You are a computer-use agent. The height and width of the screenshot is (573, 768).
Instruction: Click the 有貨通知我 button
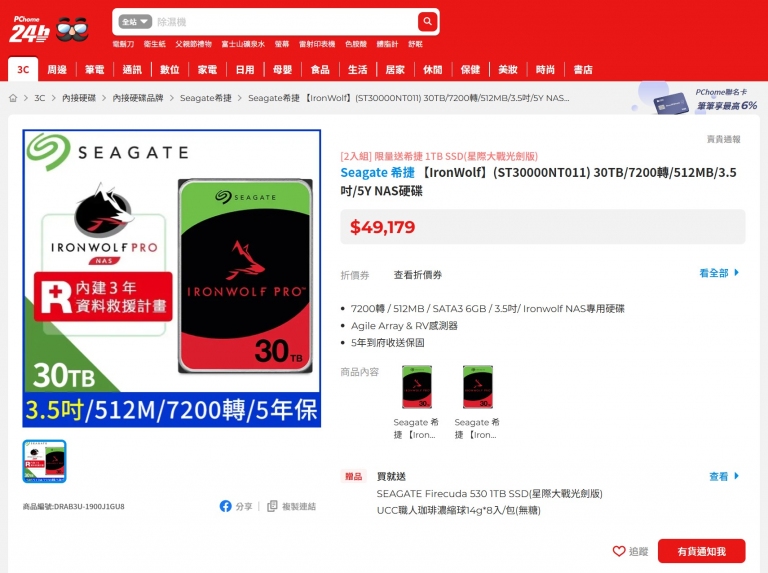701,551
